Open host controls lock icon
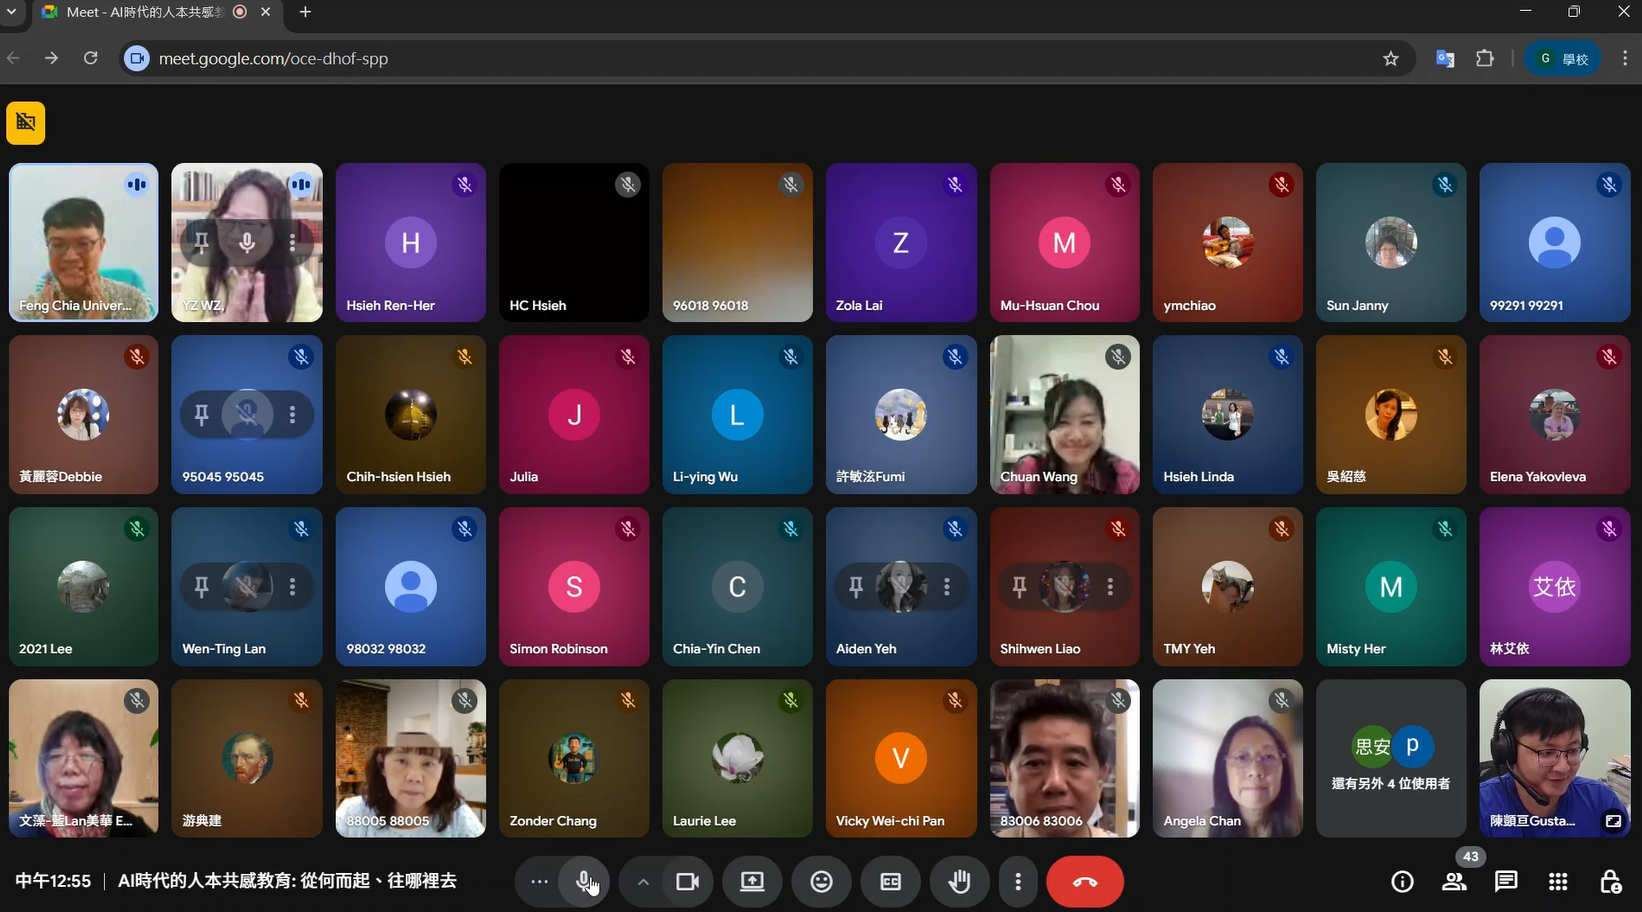Image resolution: width=1642 pixels, height=912 pixels. (1610, 881)
